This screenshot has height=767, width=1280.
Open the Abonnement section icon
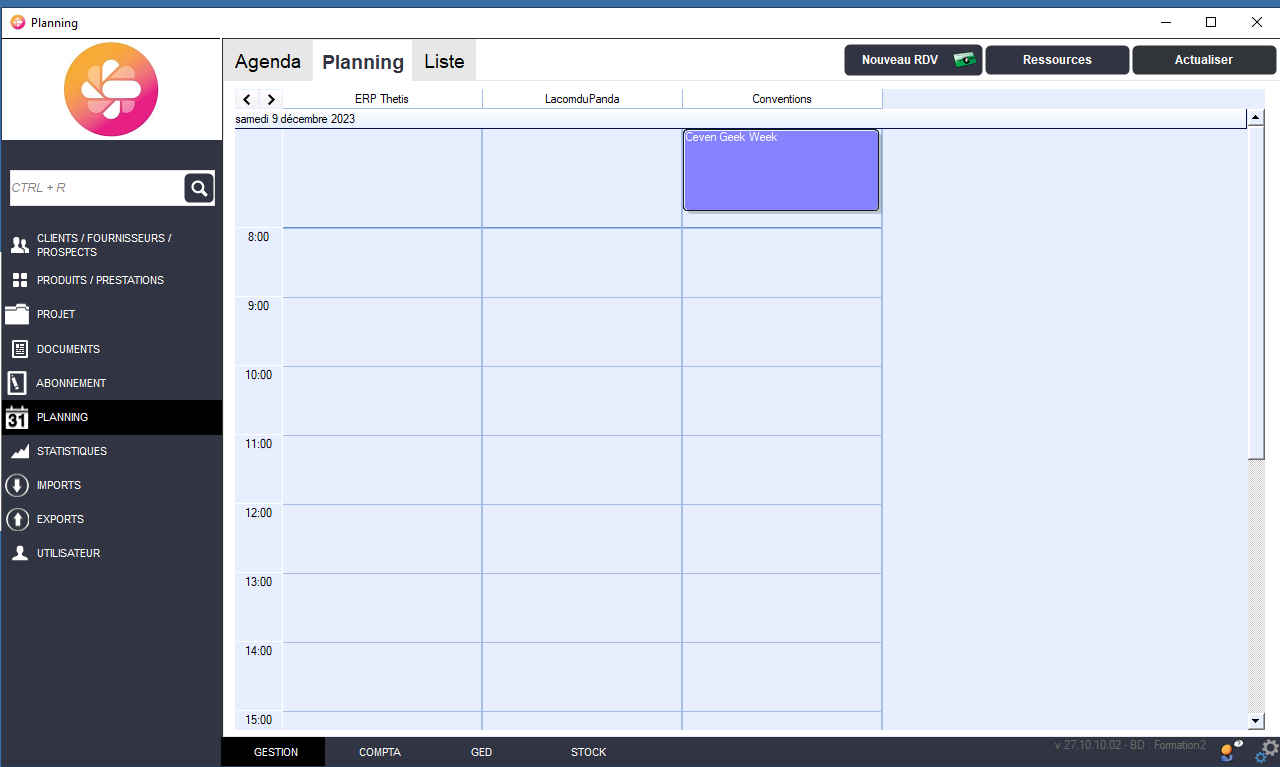(x=17, y=383)
